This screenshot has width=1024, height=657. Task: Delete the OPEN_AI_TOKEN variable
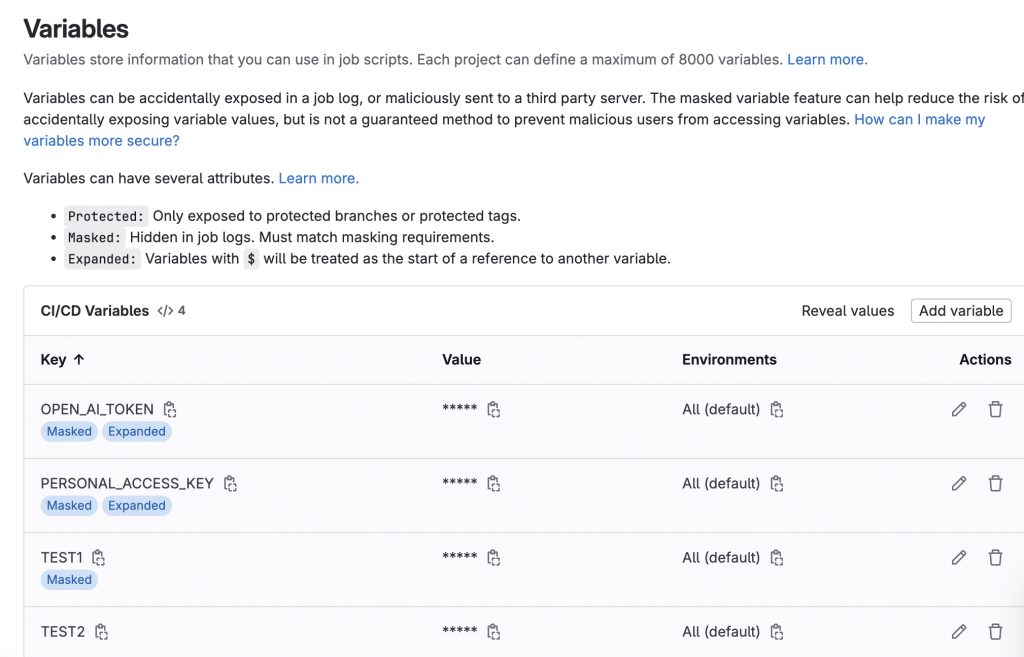[995, 409]
